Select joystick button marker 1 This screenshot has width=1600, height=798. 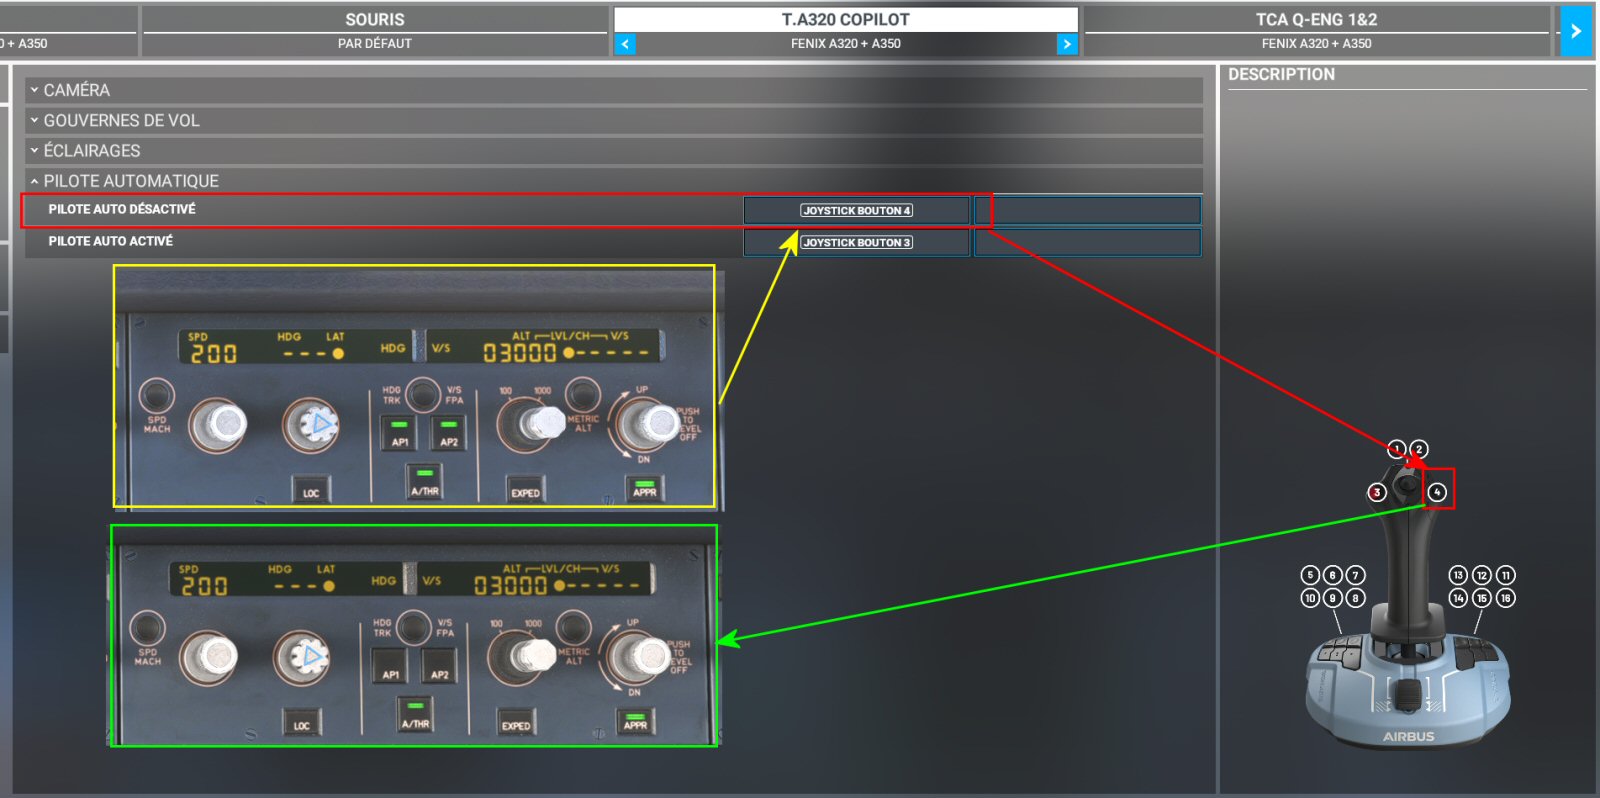click(x=1396, y=449)
